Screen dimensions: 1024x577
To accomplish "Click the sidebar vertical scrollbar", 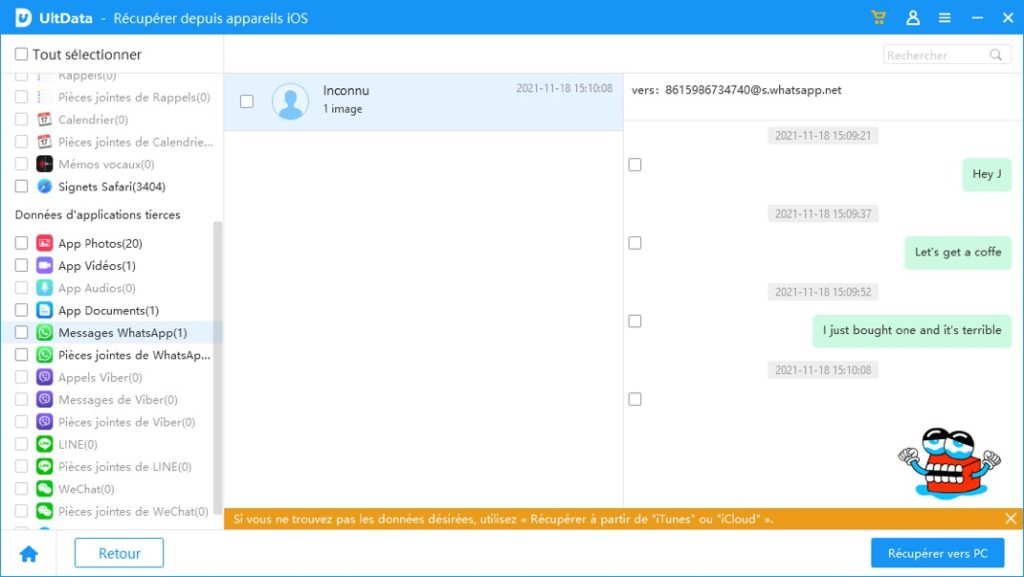I will (217, 369).
